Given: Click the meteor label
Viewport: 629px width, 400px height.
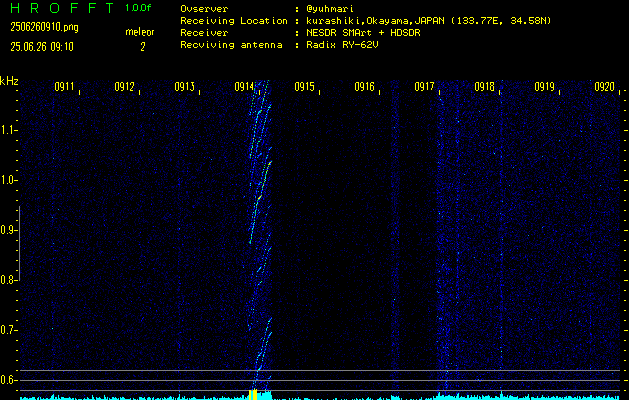Looking at the screenshot, I should click(x=140, y=32).
